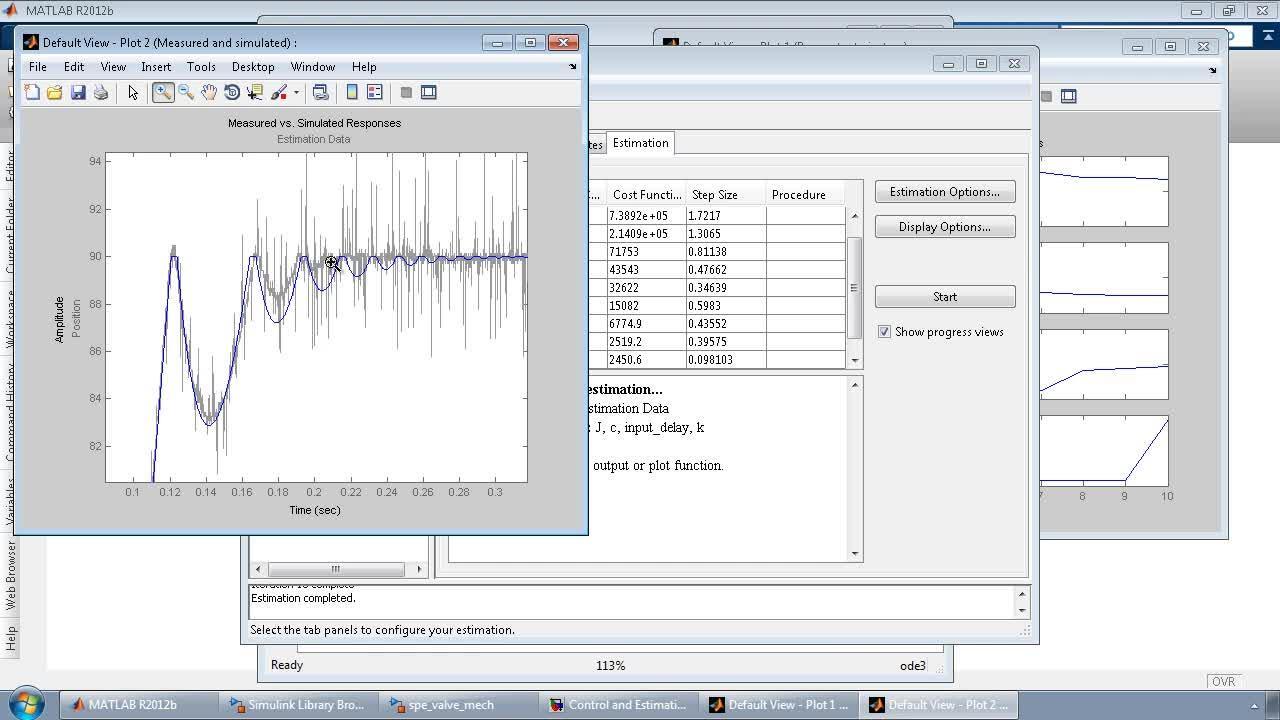The width and height of the screenshot is (1280, 720).
Task: Print the figure using the printer icon
Action: click(x=100, y=92)
